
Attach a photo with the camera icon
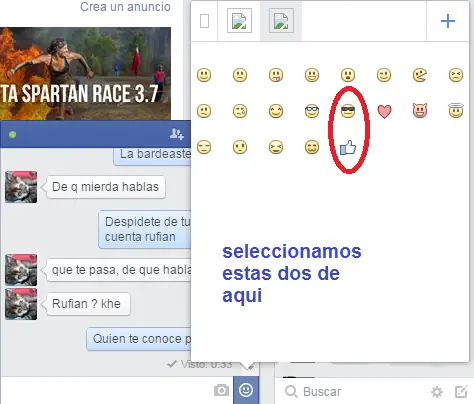[221, 390]
